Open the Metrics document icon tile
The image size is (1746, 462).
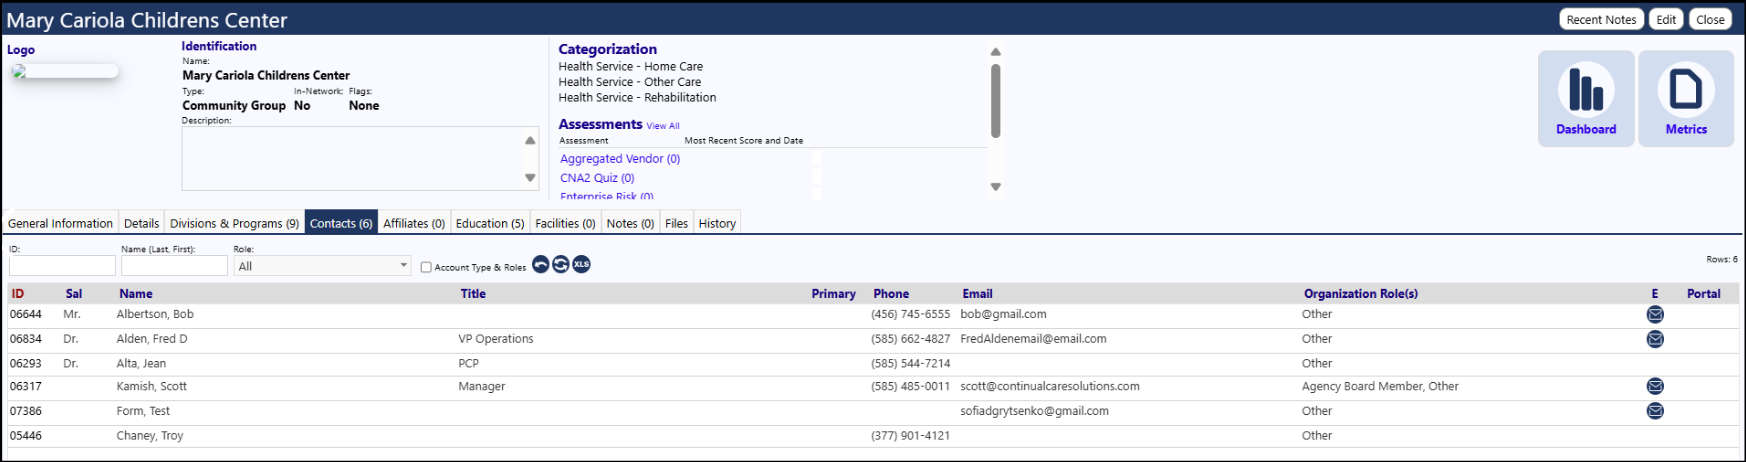tap(1686, 98)
